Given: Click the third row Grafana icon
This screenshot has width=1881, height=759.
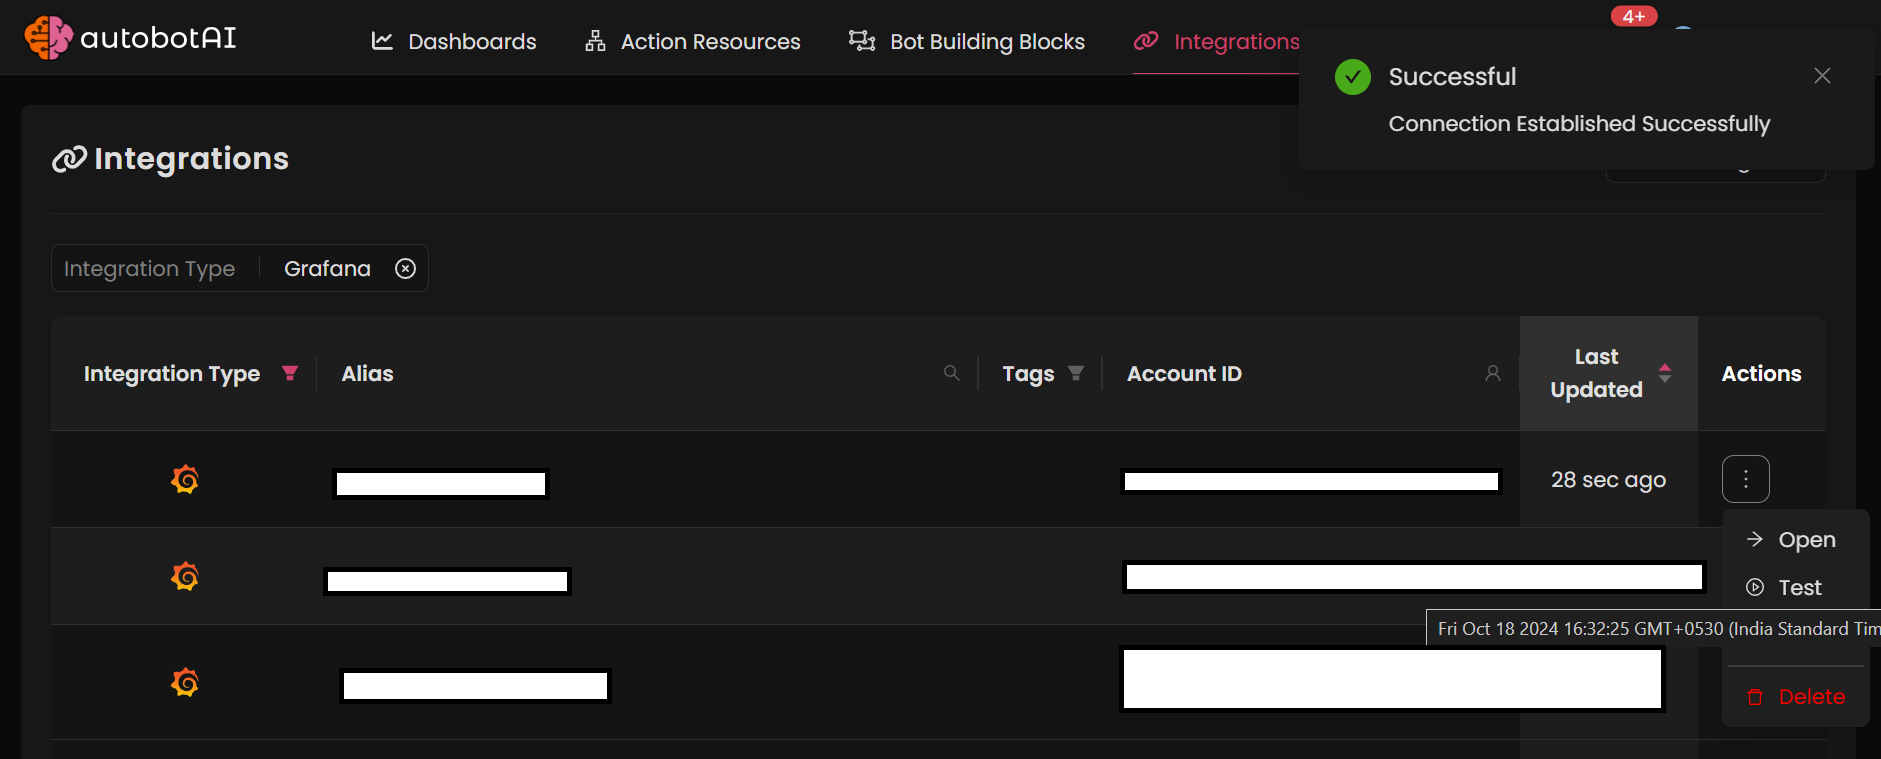Looking at the screenshot, I should coord(185,683).
